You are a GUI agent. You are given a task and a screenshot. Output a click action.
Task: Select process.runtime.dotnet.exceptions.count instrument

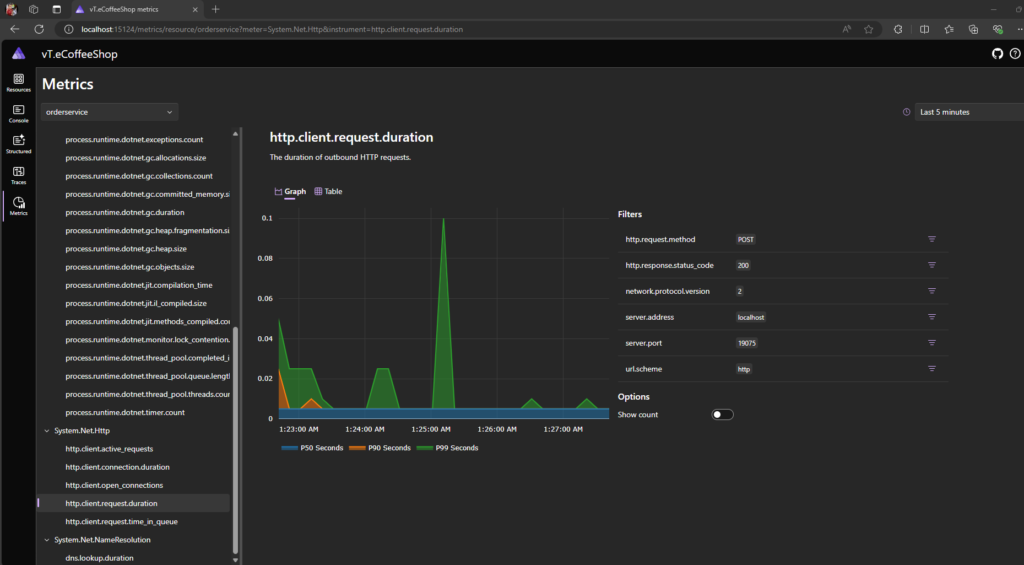(134, 139)
